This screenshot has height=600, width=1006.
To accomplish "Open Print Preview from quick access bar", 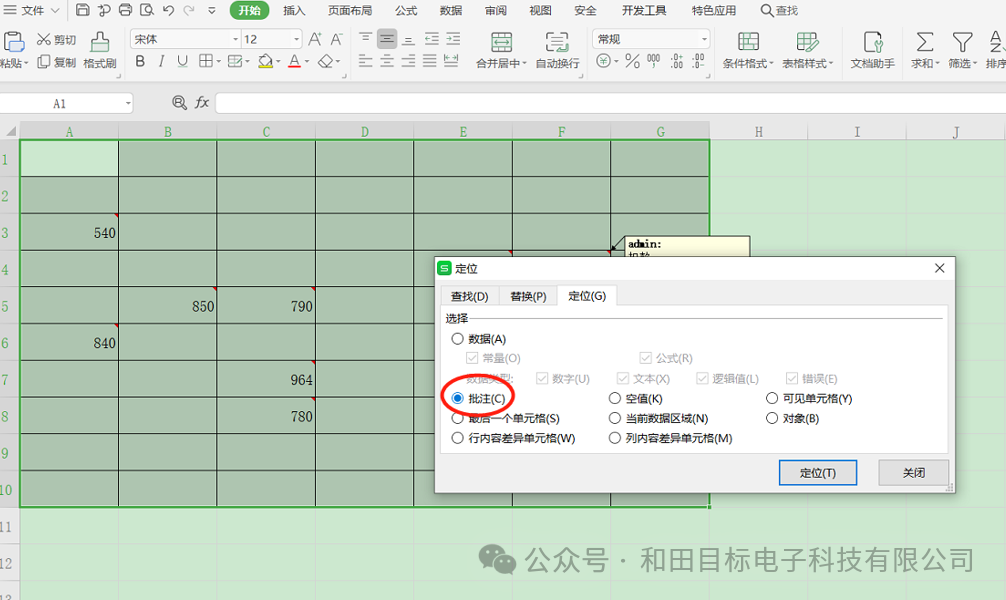I will click(x=147, y=10).
